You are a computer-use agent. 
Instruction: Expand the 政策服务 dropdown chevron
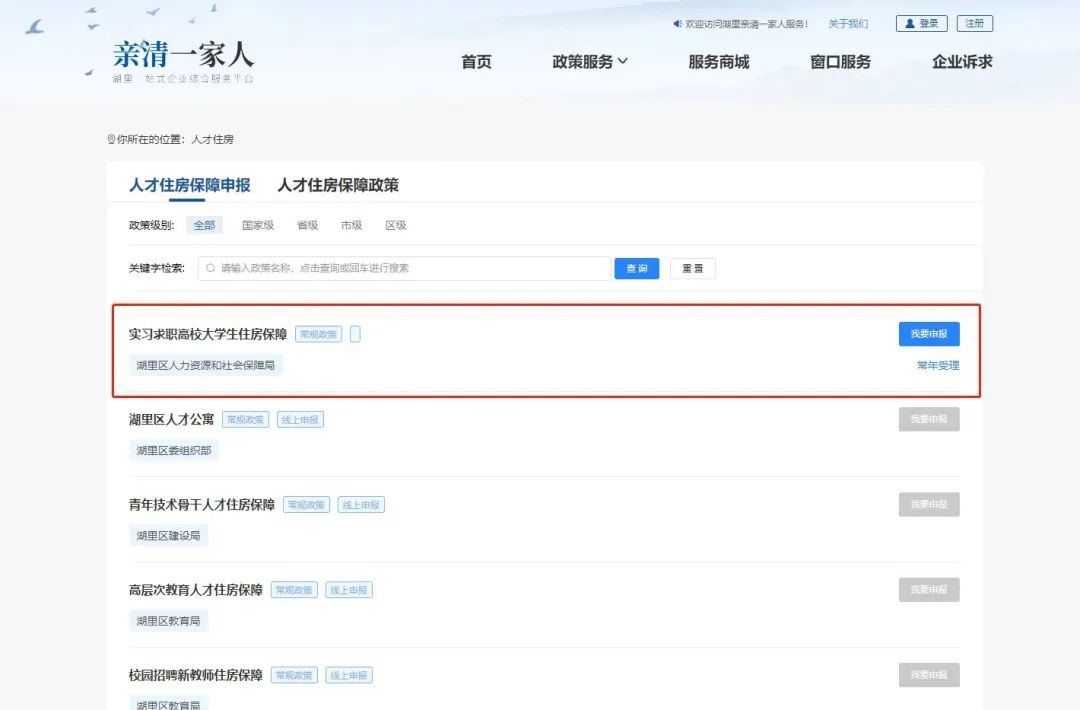(623, 62)
